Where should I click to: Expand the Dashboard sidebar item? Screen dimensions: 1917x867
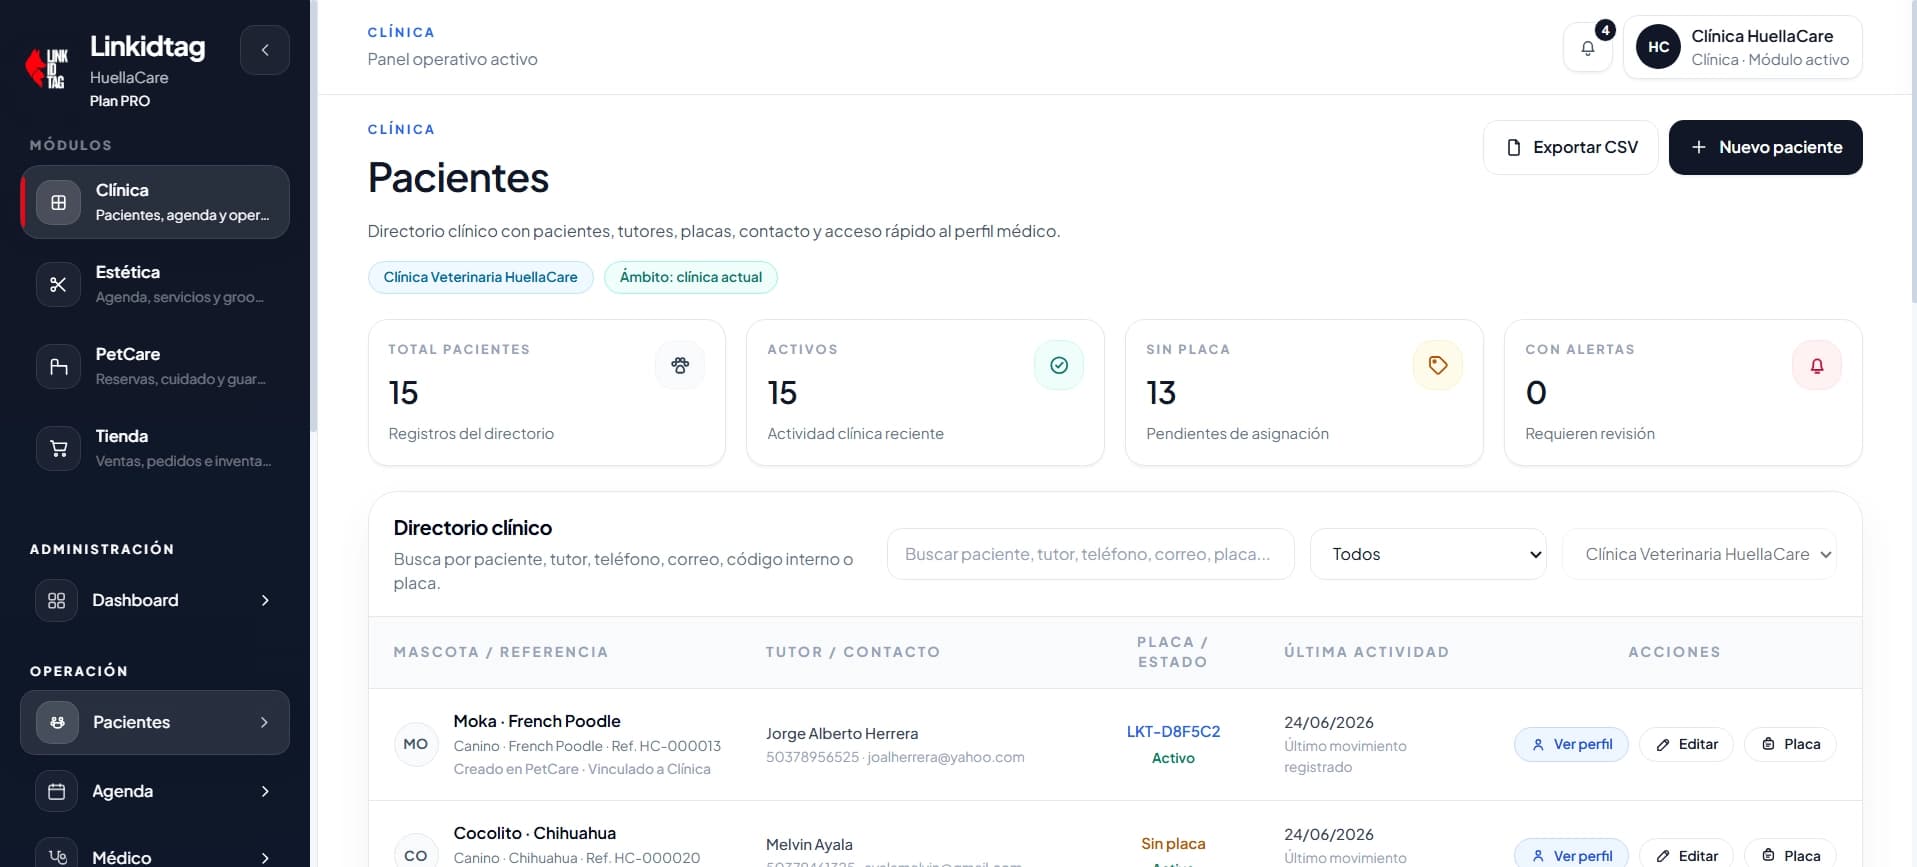coord(155,600)
